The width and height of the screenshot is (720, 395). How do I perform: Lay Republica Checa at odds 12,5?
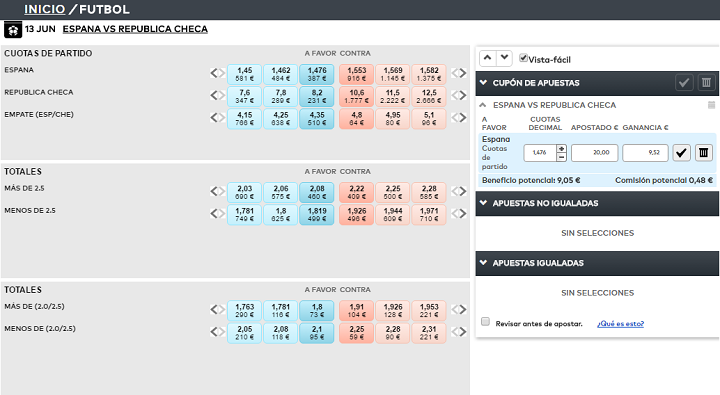click(x=429, y=96)
